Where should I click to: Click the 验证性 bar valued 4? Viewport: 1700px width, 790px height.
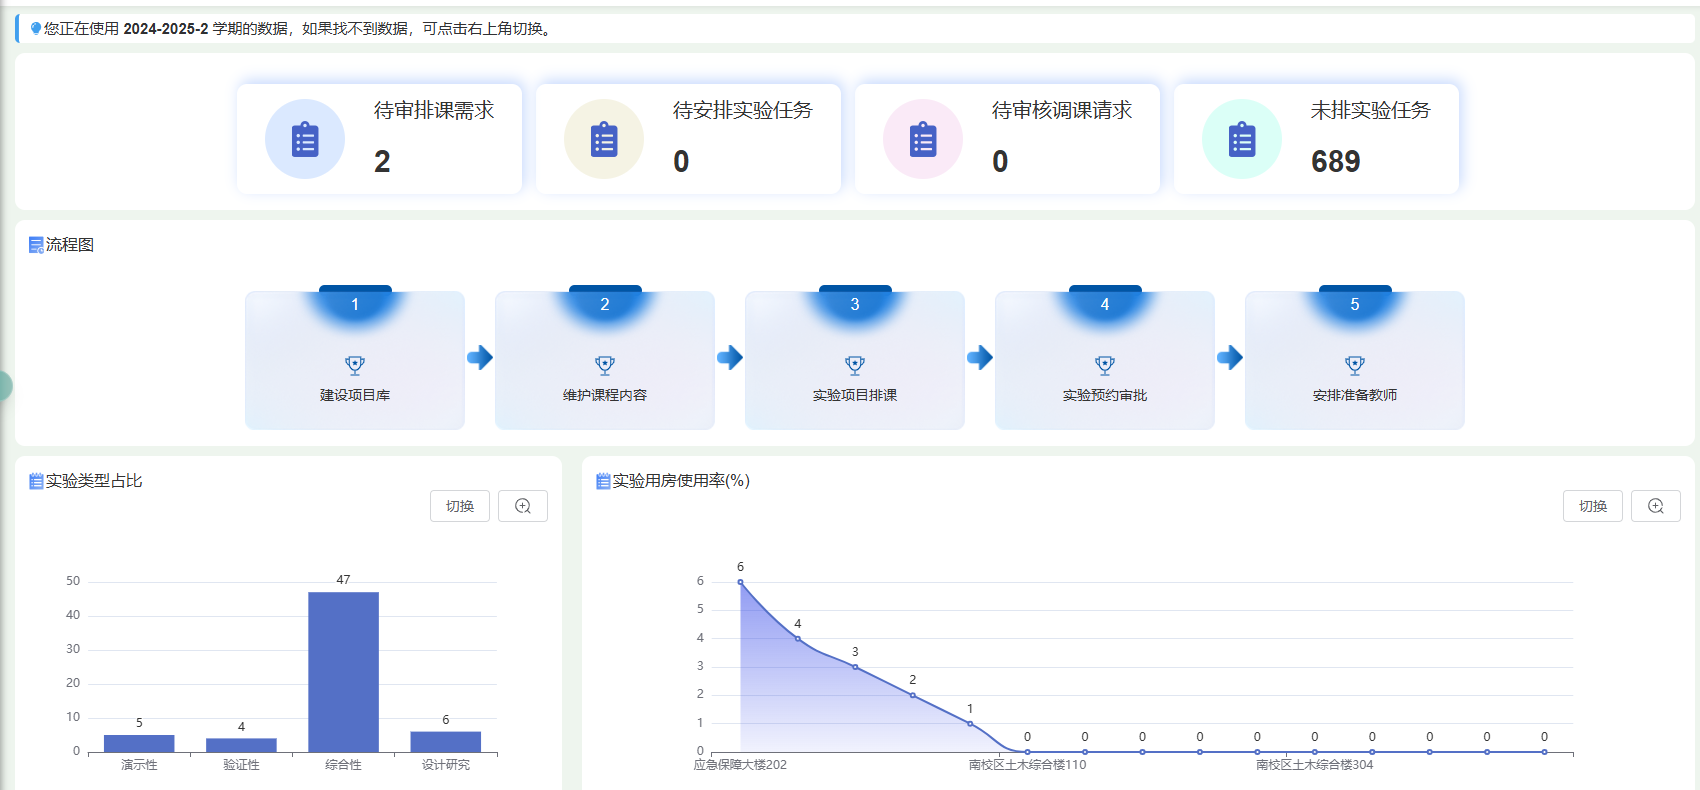click(x=241, y=745)
